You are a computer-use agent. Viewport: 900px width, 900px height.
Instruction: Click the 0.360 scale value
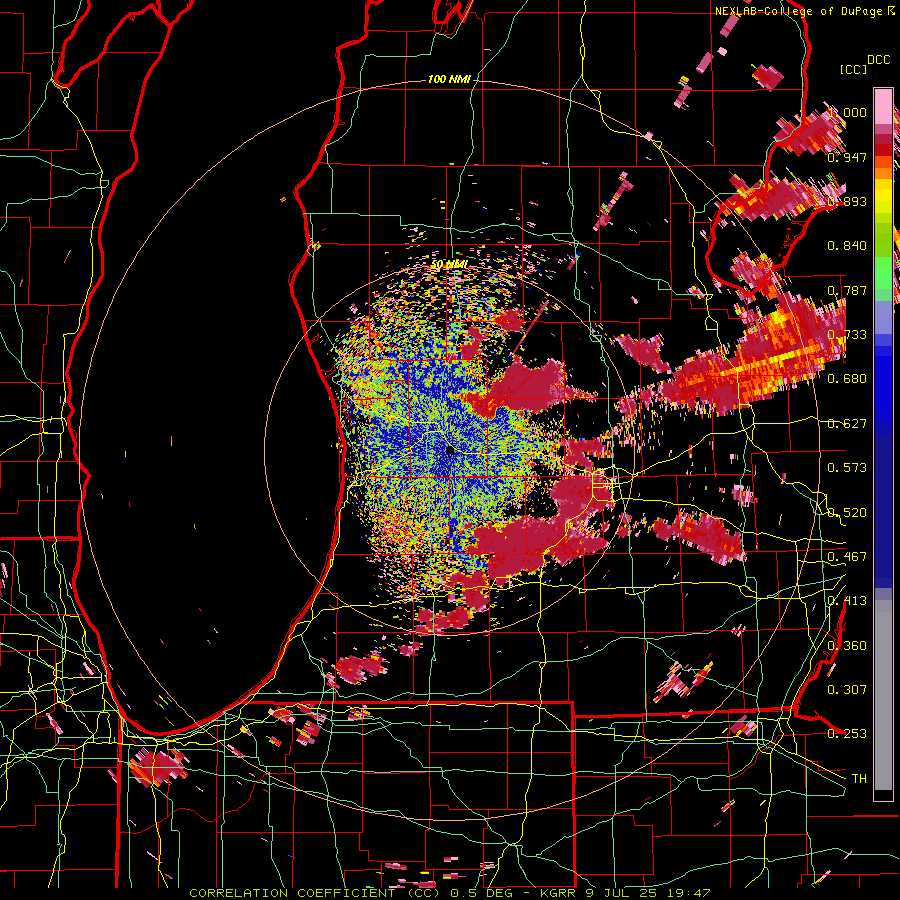click(847, 646)
